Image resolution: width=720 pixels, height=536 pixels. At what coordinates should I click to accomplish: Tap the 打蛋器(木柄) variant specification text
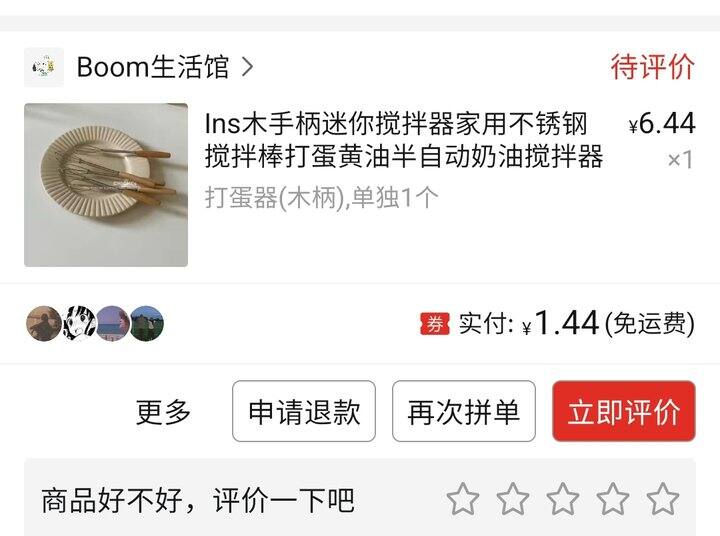(x=321, y=198)
